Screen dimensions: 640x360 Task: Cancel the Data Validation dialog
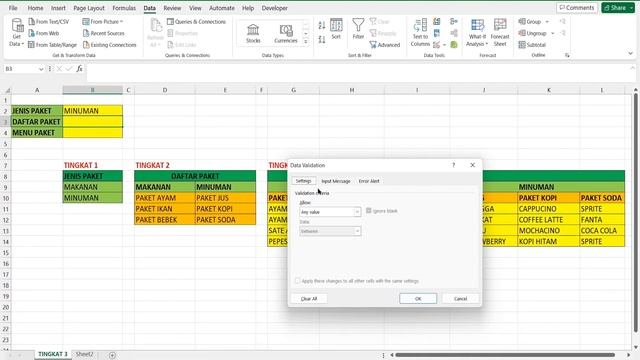coord(460,298)
